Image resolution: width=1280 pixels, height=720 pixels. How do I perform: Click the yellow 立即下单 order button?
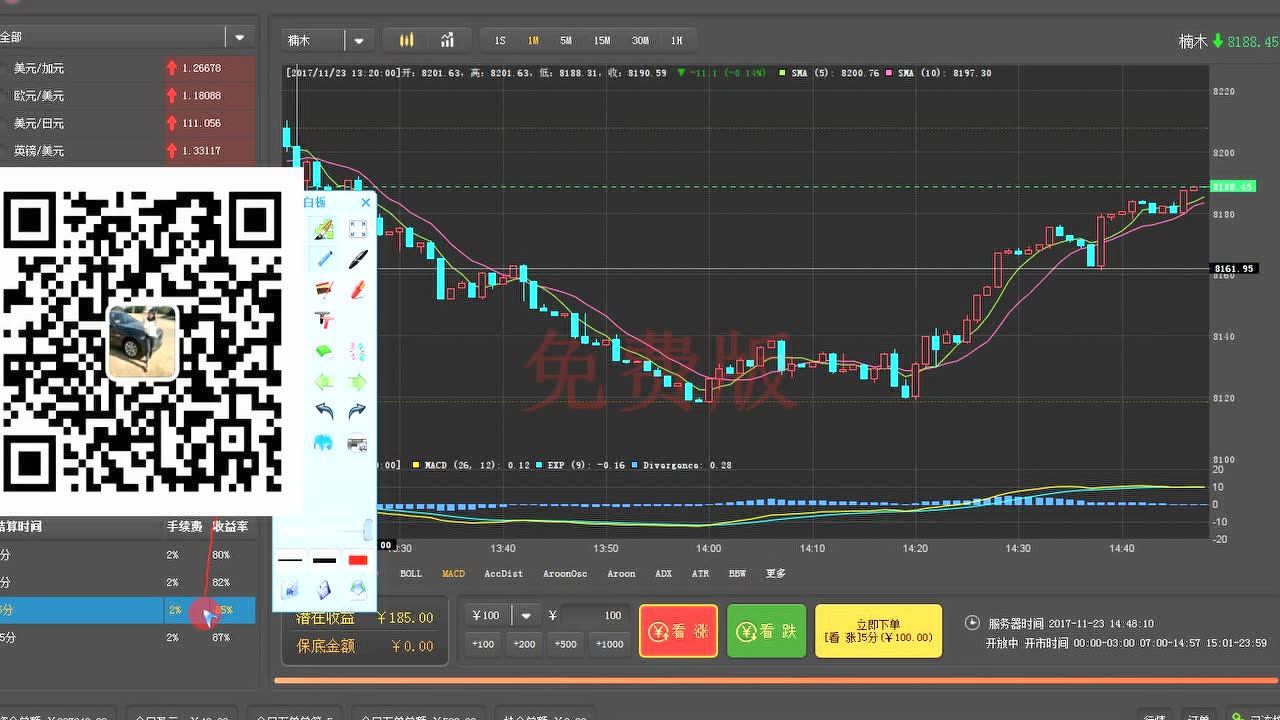click(878, 631)
